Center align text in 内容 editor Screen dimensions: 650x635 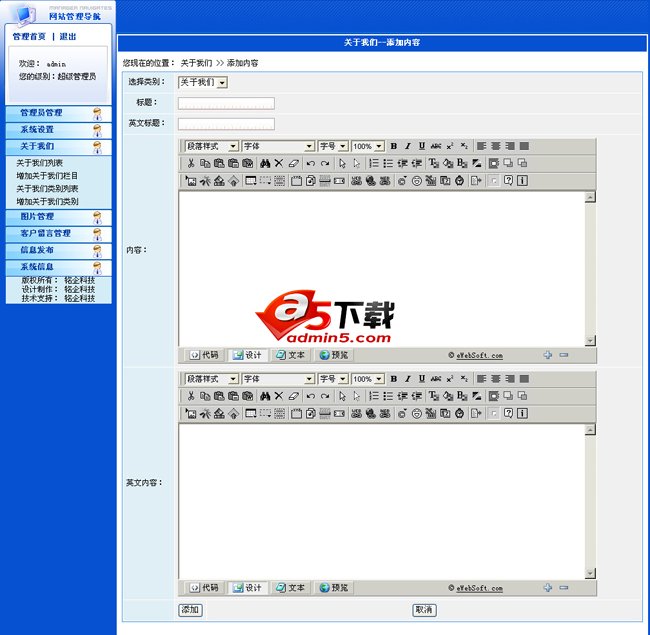tap(496, 146)
